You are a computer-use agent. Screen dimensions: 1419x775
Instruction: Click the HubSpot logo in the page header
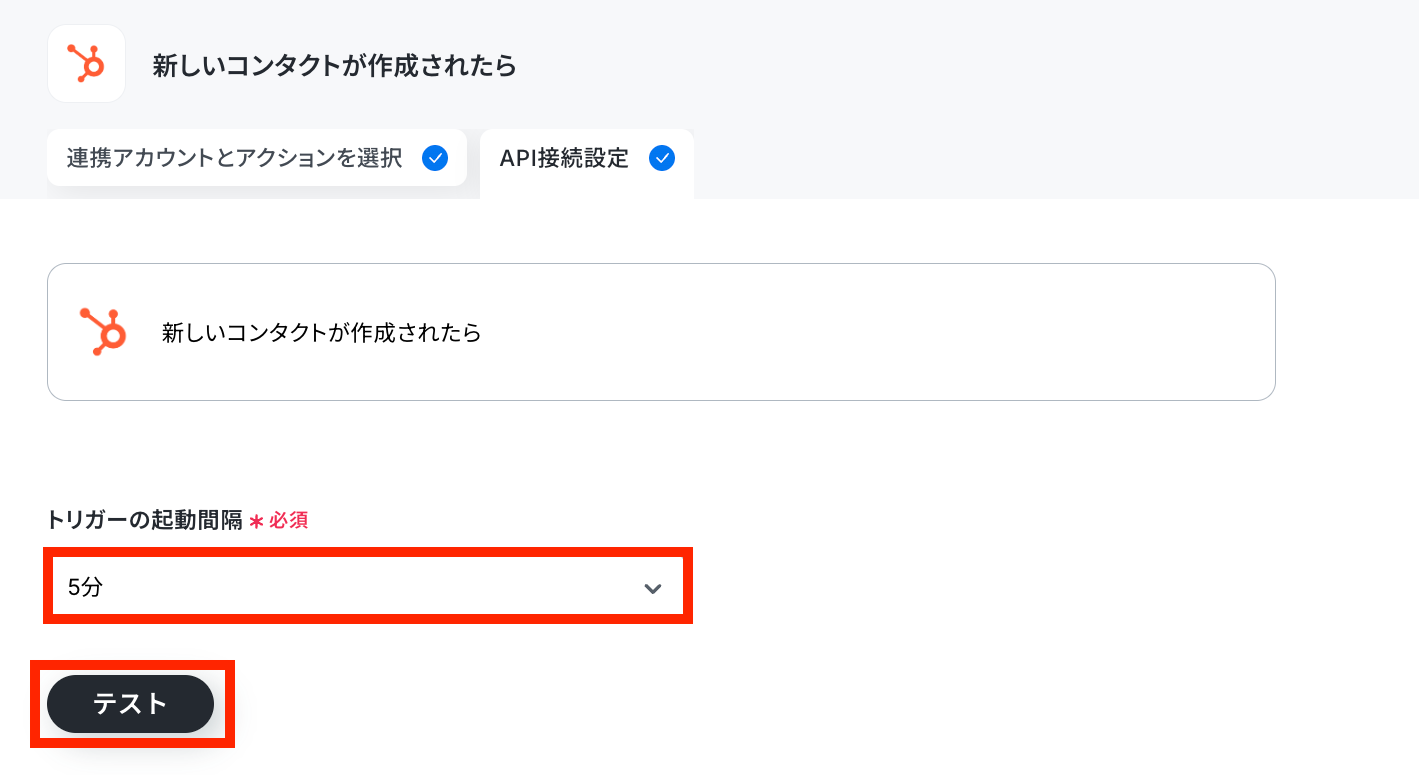(x=86, y=64)
